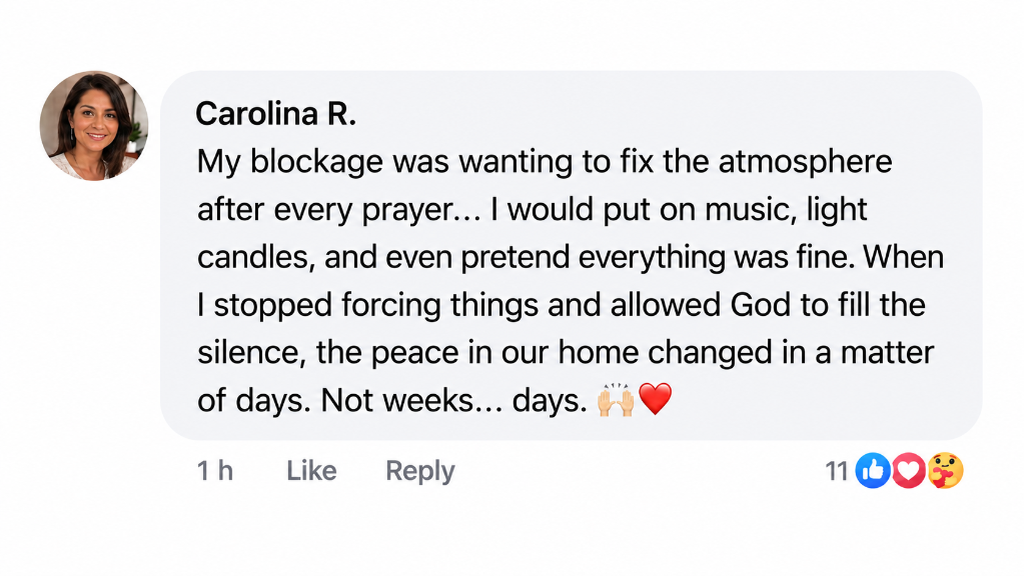1024x576 pixels.
Task: Click the care hug reaction emoji
Action: [945, 470]
